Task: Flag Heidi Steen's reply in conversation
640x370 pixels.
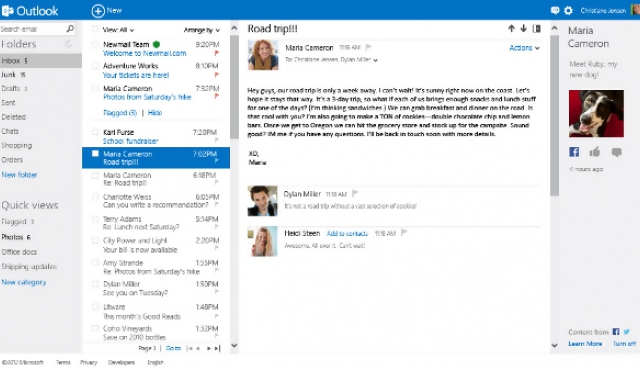Action: click(x=404, y=233)
